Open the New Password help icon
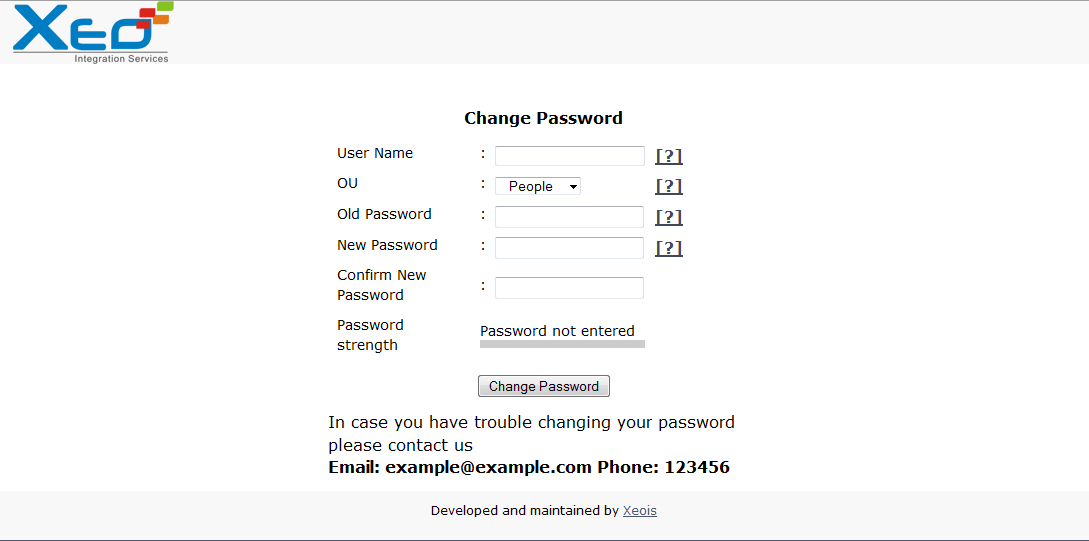Viewport: 1089px width, 541px height. coord(668,248)
